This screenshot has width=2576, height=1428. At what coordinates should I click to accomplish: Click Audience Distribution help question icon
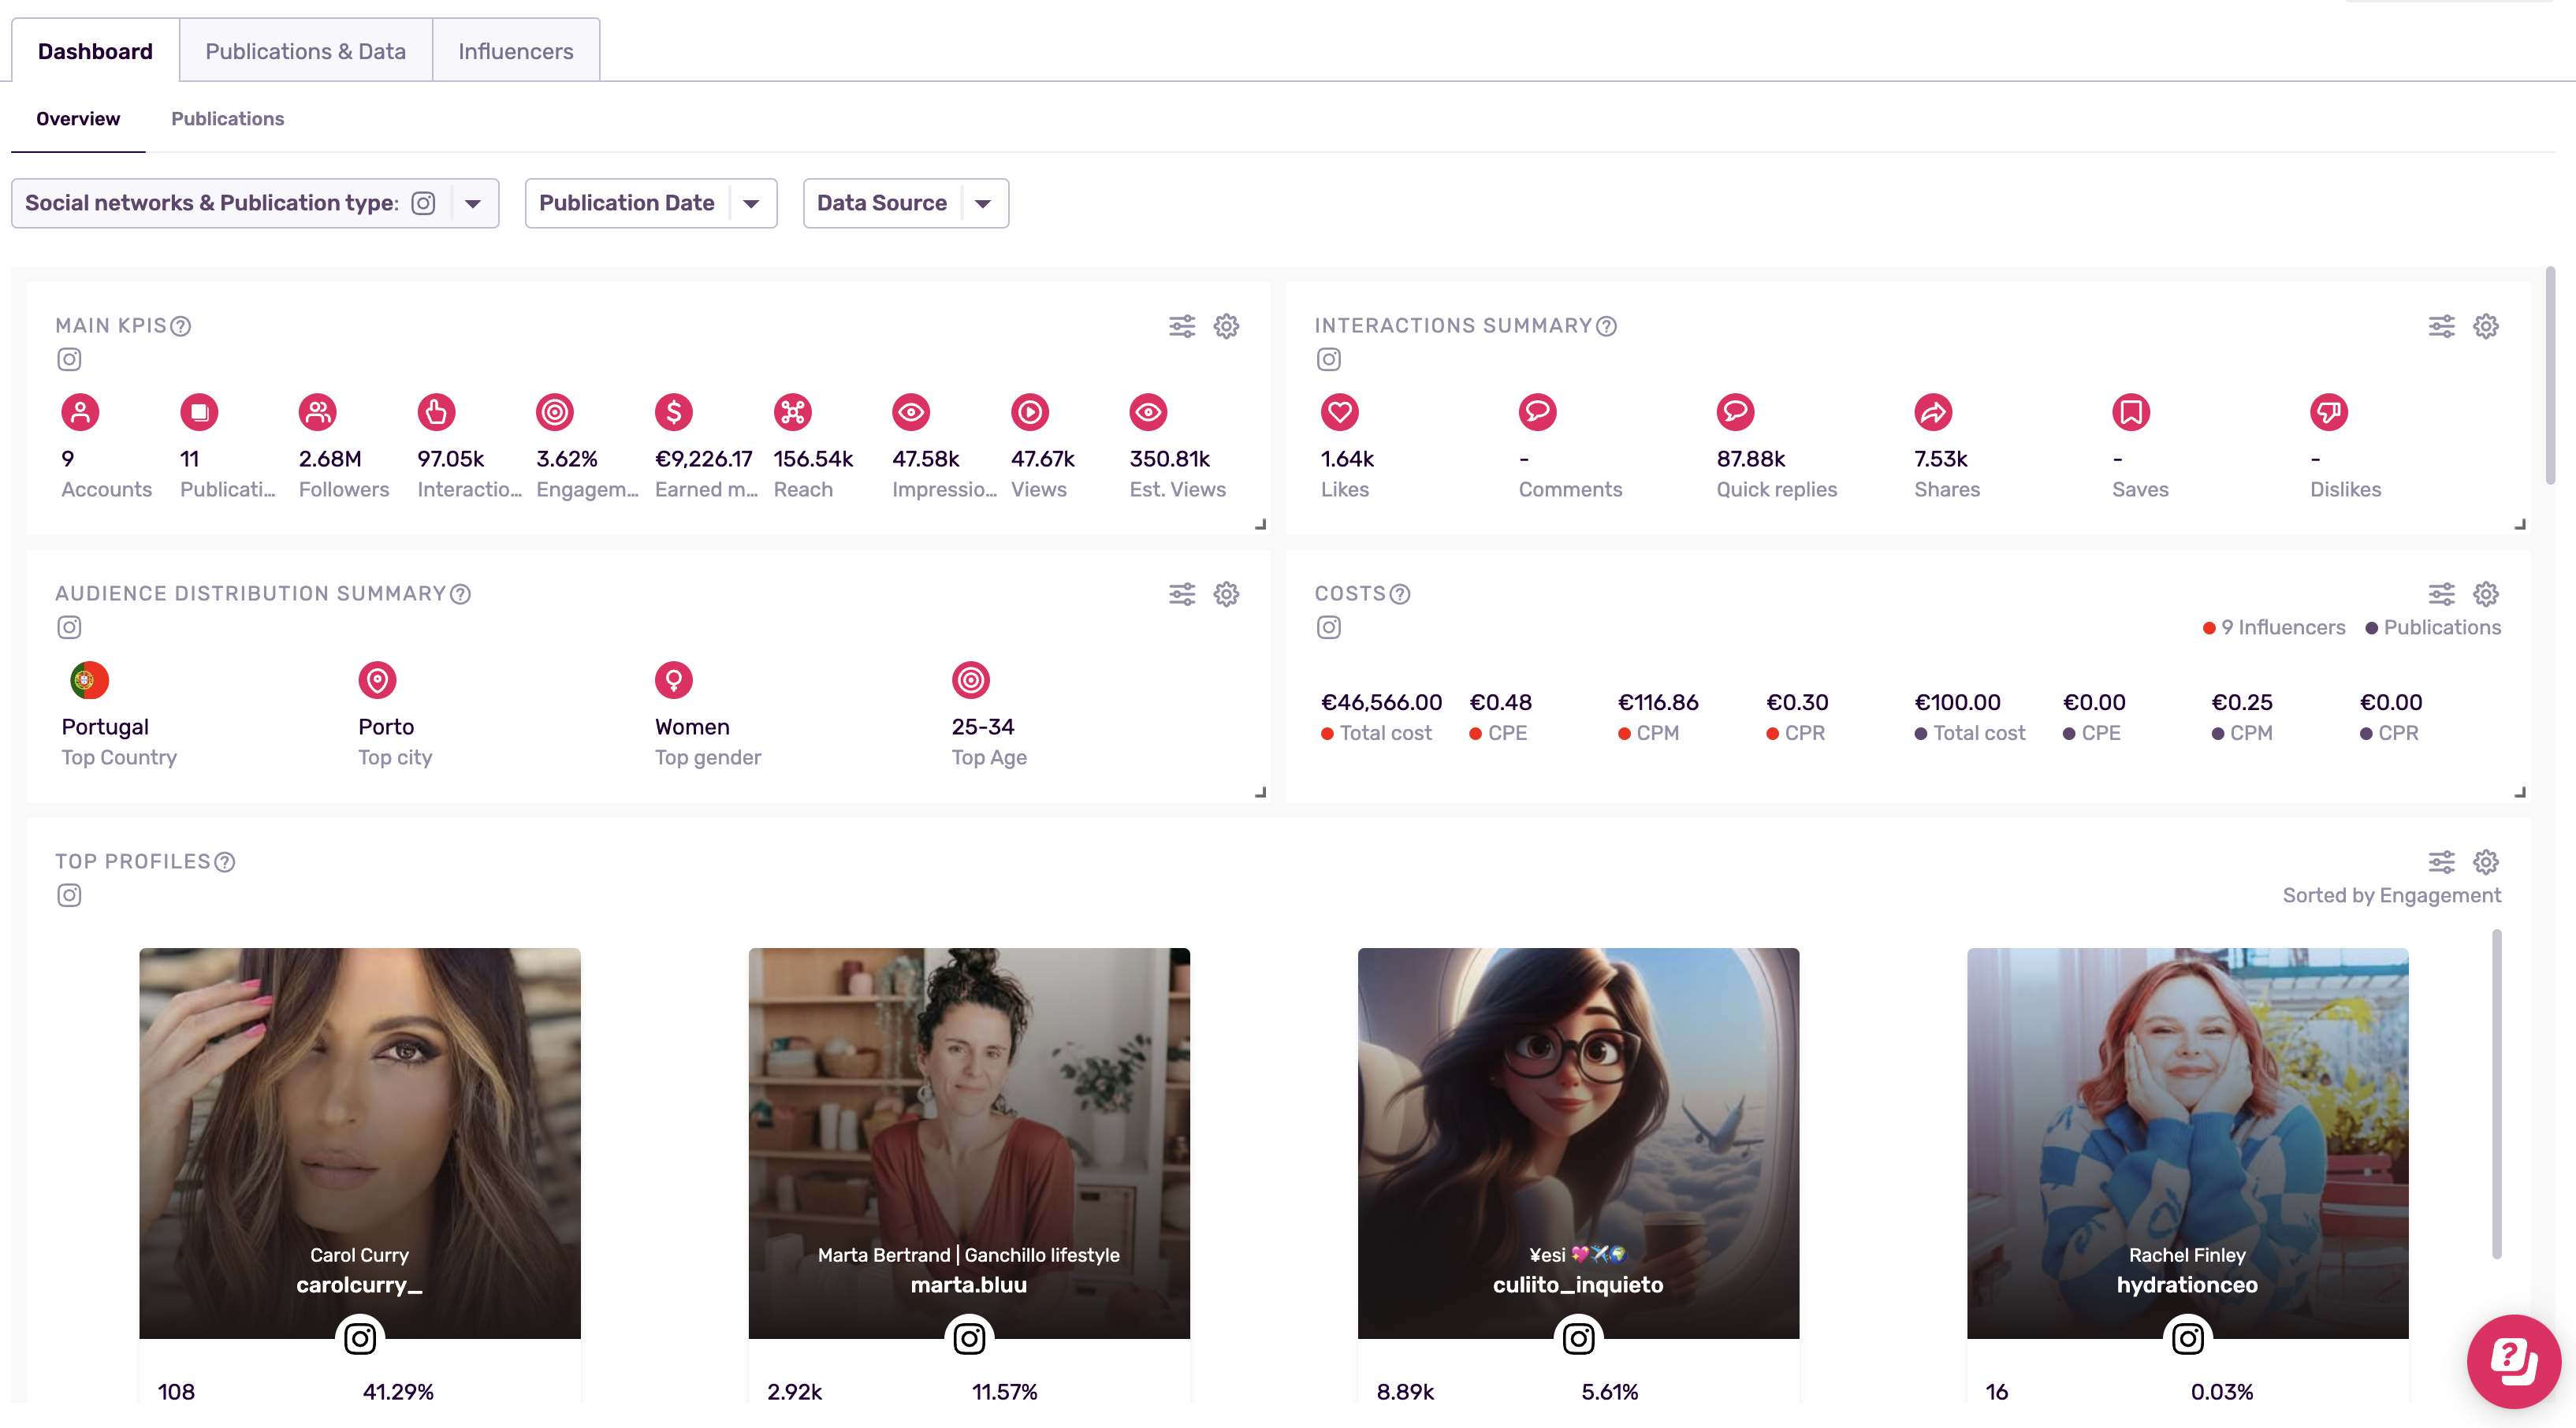[x=460, y=594]
